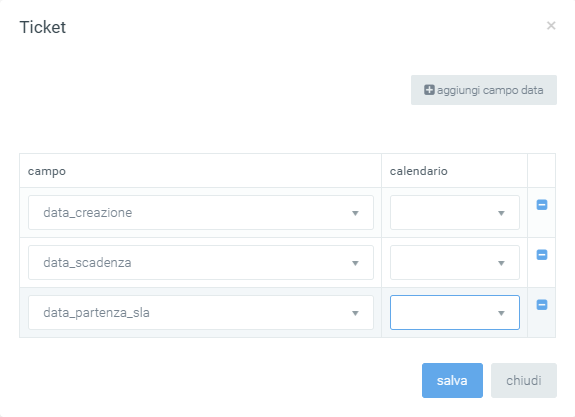
Task: Open calendario dropdown for data_creazione row
Action: coord(455,213)
